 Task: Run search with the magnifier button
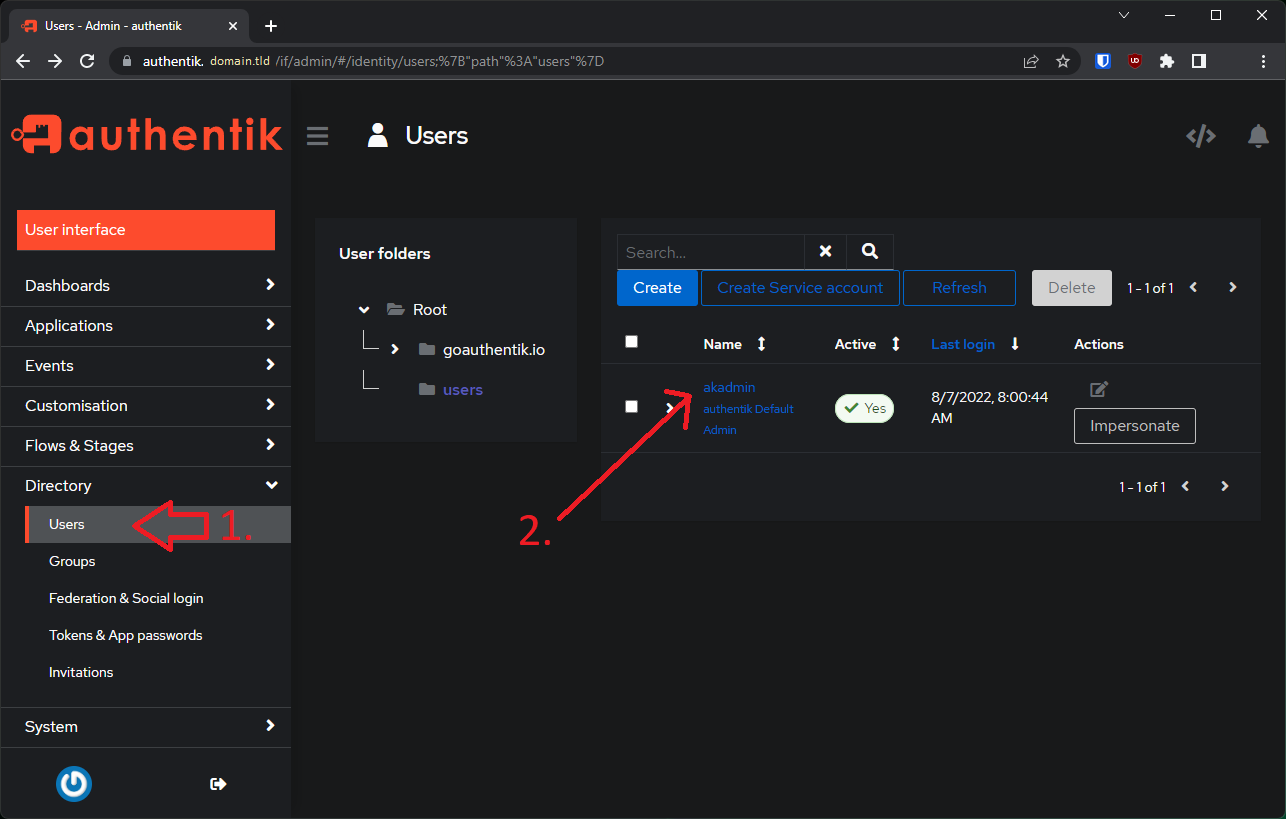[870, 252]
